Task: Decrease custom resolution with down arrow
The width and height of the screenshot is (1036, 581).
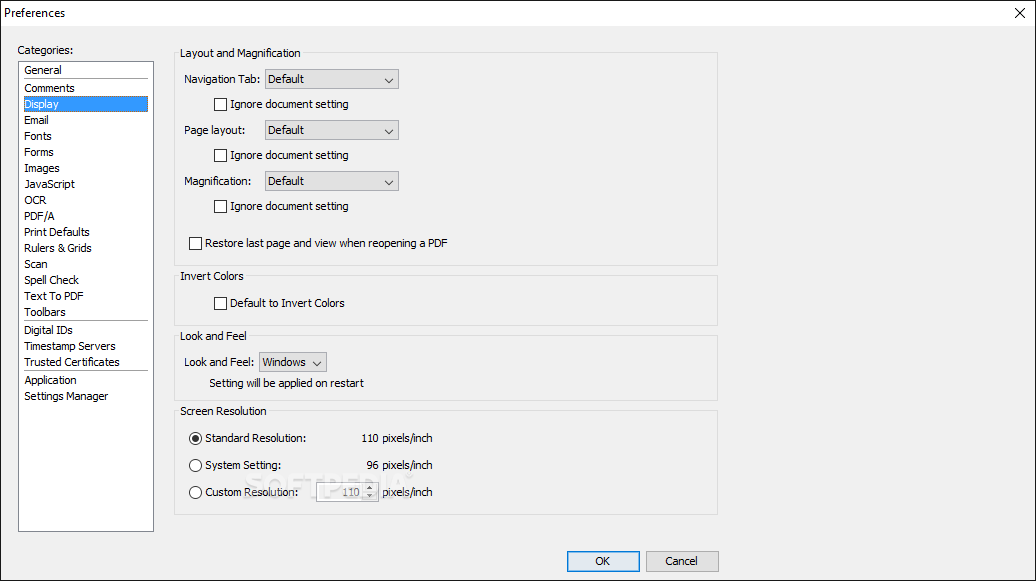Action: (x=370, y=496)
